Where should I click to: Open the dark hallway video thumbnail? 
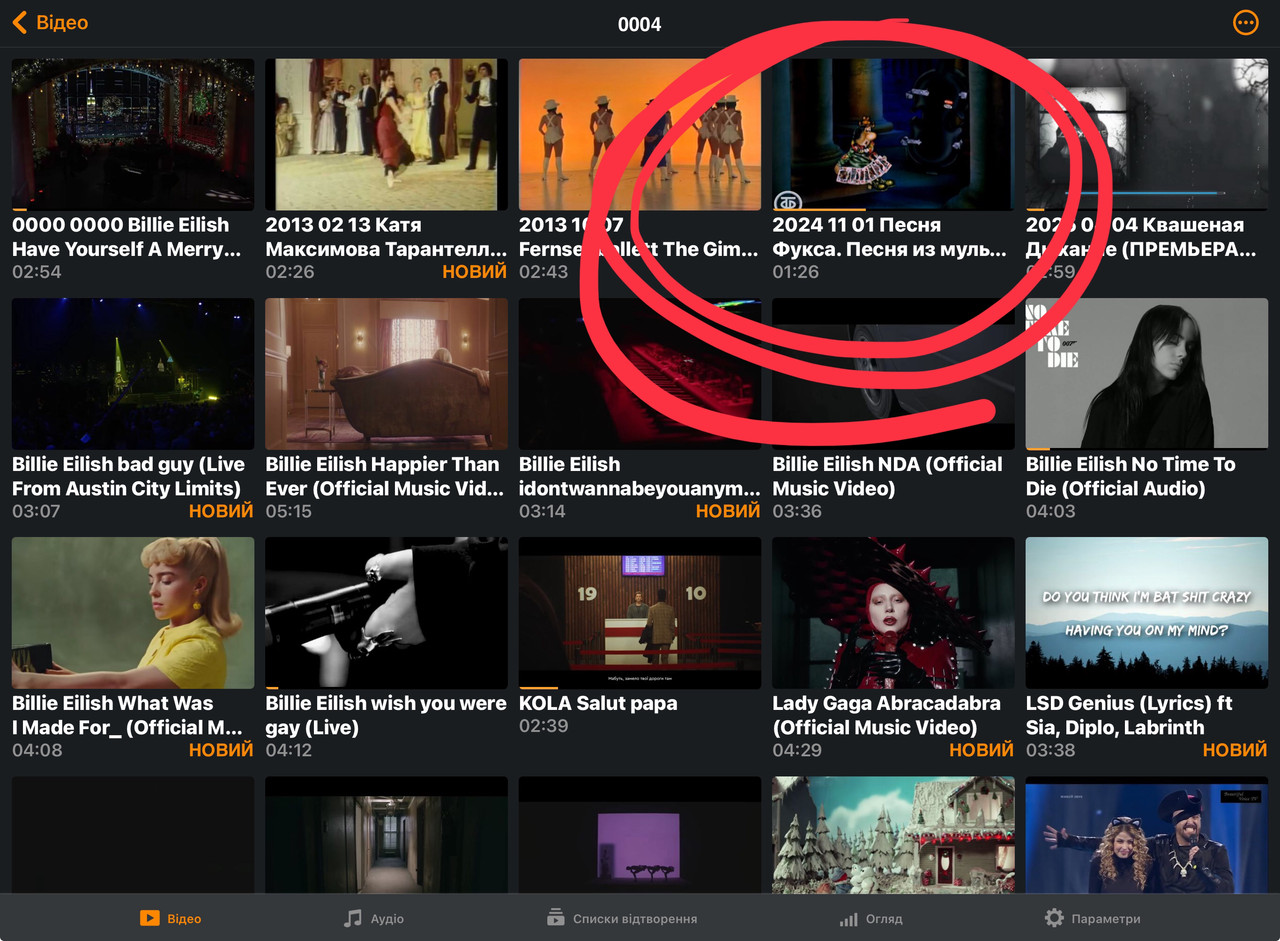(x=386, y=835)
